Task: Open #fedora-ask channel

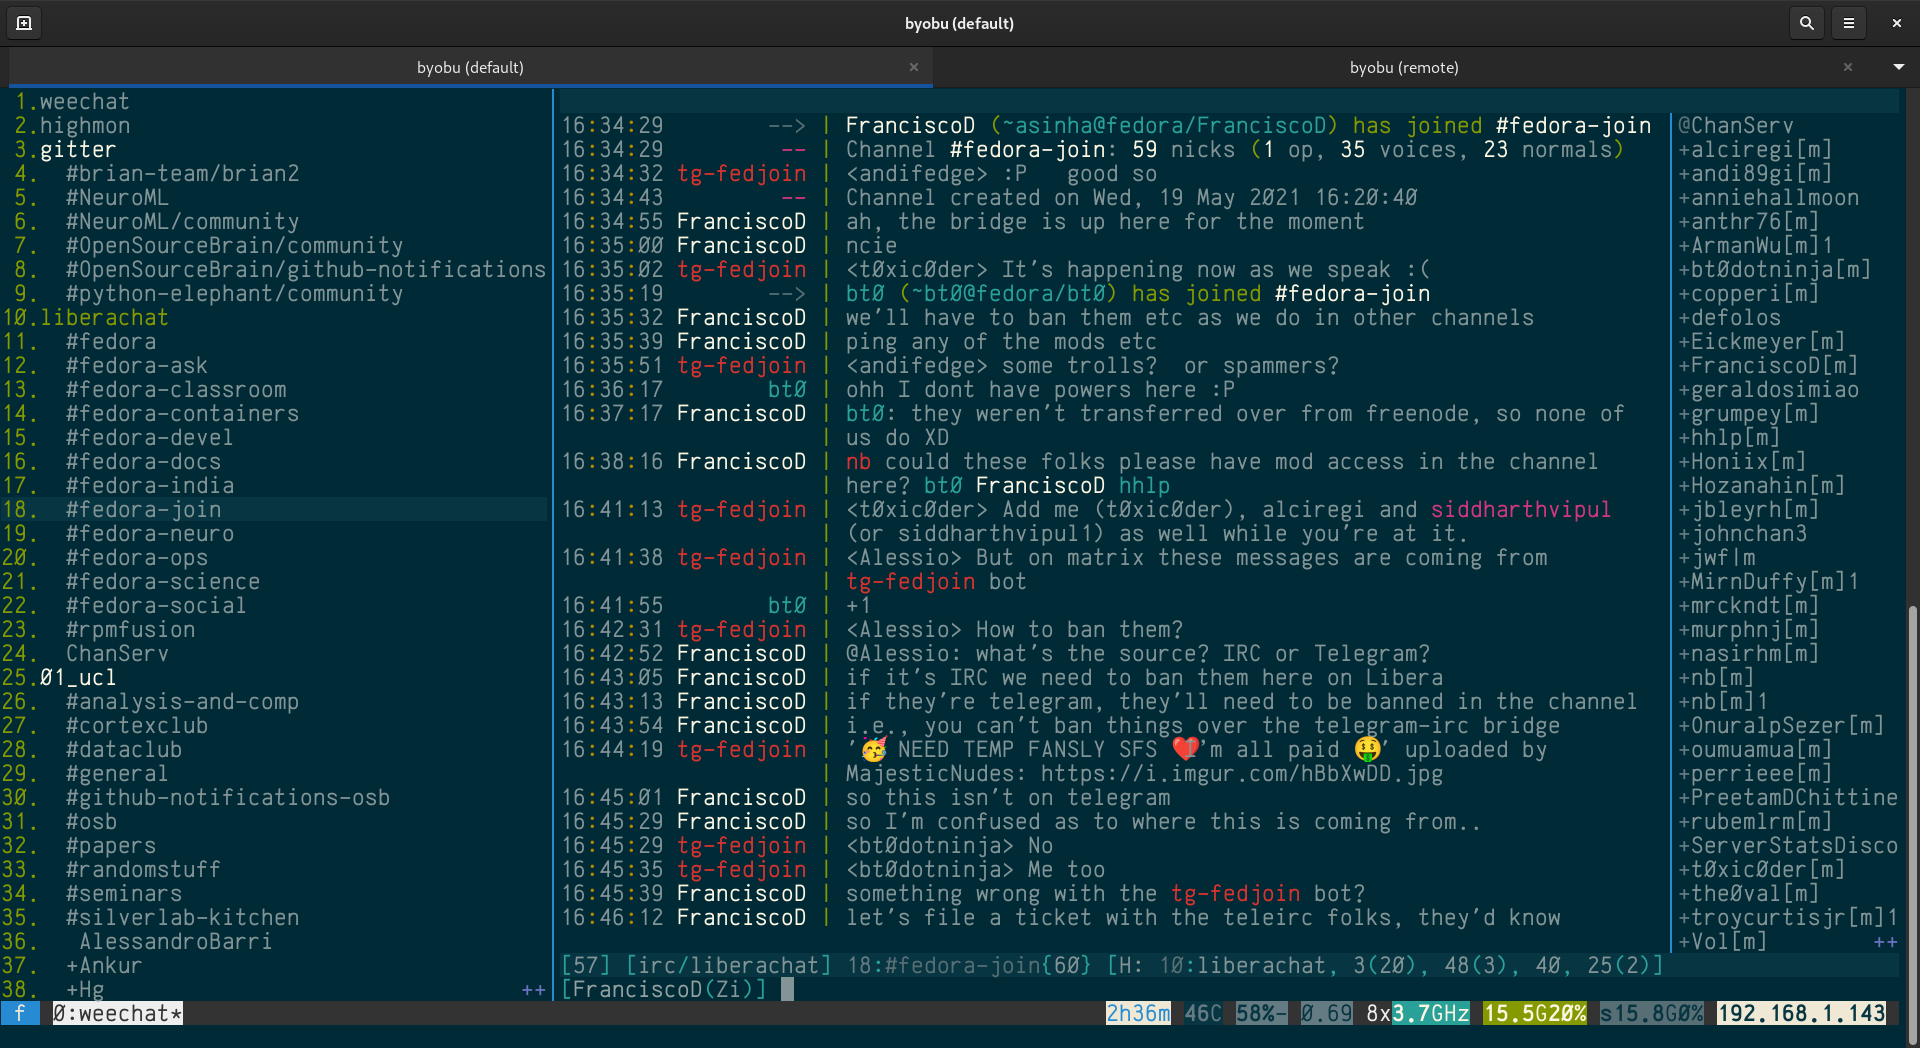Action: (137, 366)
